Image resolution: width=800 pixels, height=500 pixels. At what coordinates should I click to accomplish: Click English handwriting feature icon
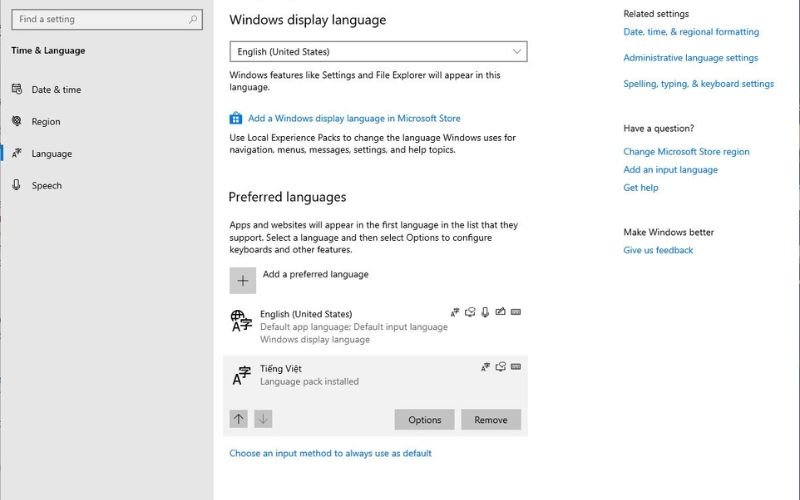[x=501, y=311]
